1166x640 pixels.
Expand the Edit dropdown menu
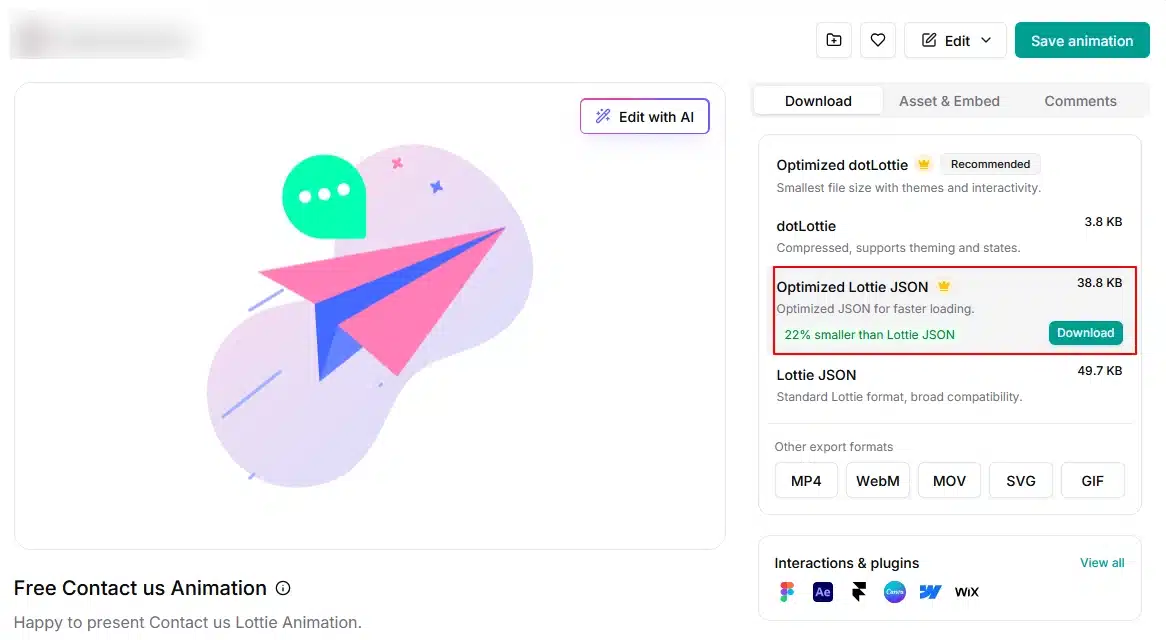[x=955, y=40]
